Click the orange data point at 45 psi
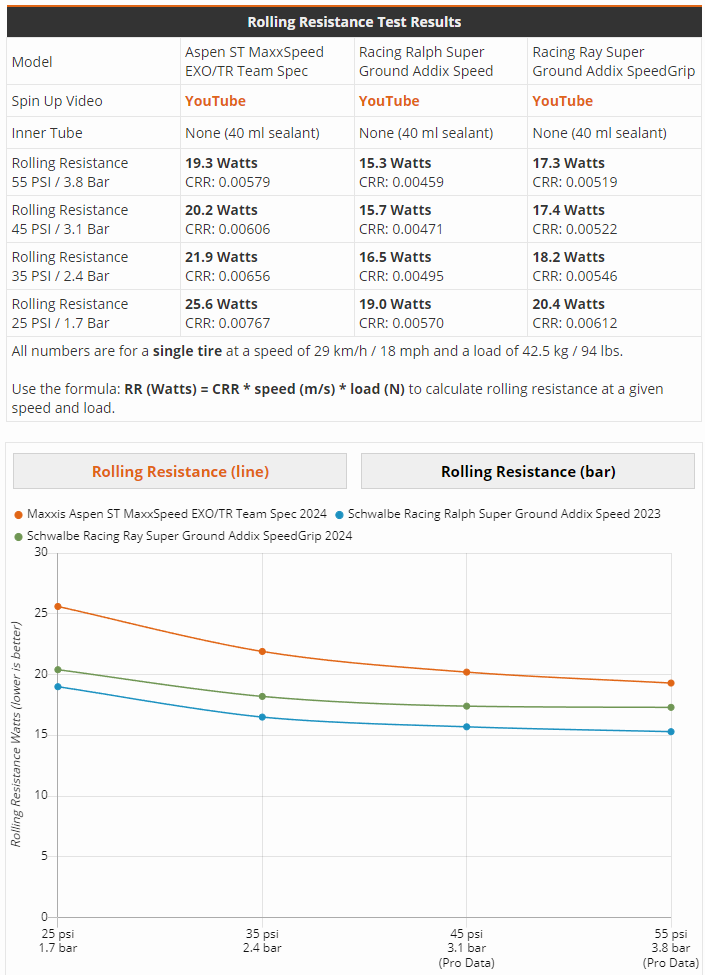The image size is (705, 975). (467, 672)
